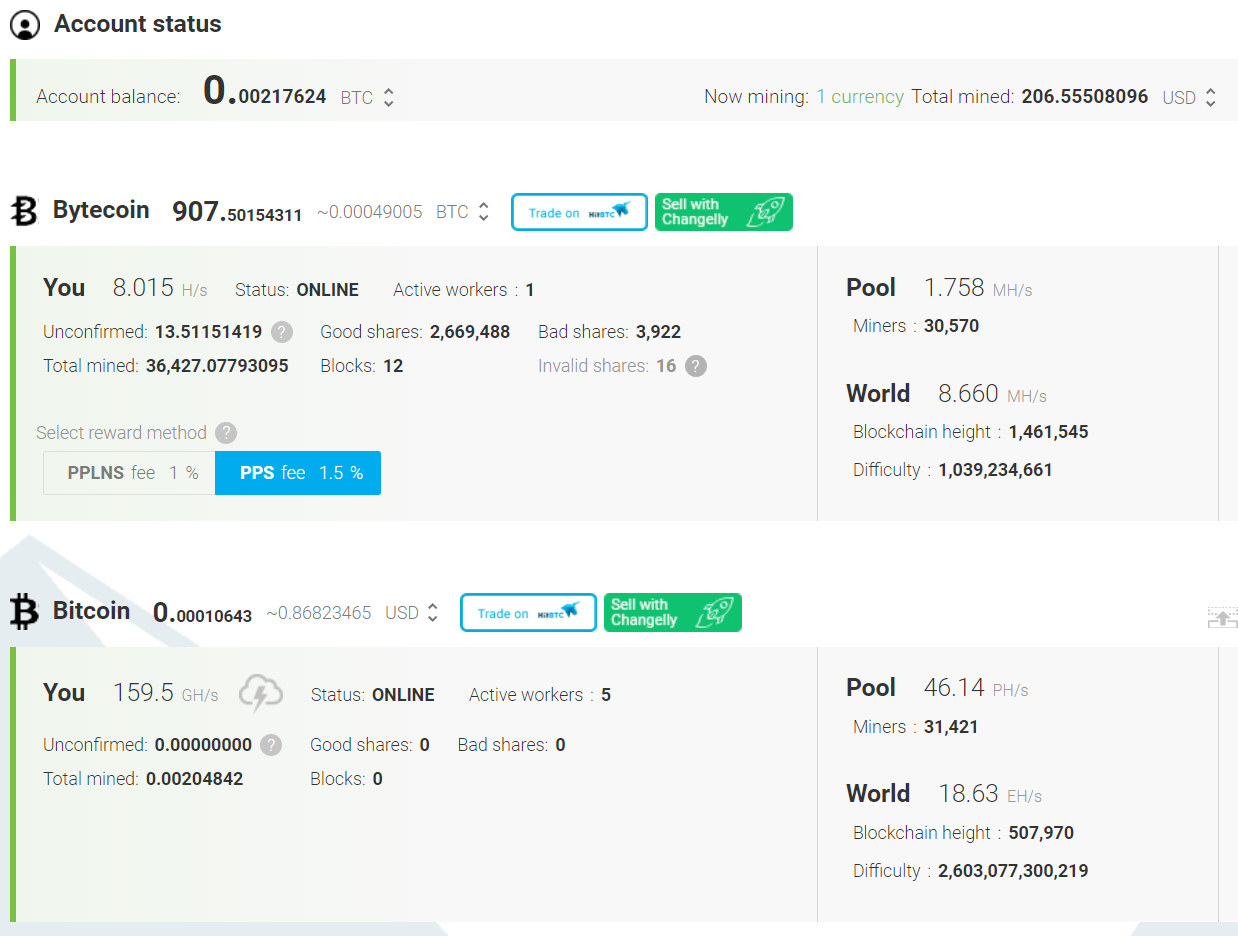The width and height of the screenshot is (1238, 936).
Task: Switch Bytecoin value BTC currency selector
Action: click(x=463, y=212)
